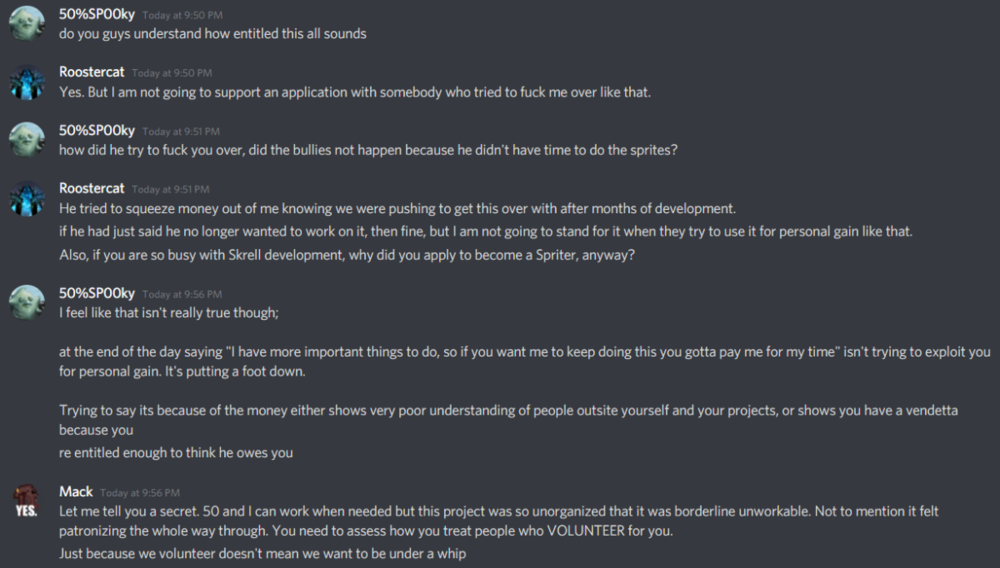Click the message "I feel like that isn't really true"
Image resolution: width=1000 pixels, height=568 pixels.
point(168,312)
